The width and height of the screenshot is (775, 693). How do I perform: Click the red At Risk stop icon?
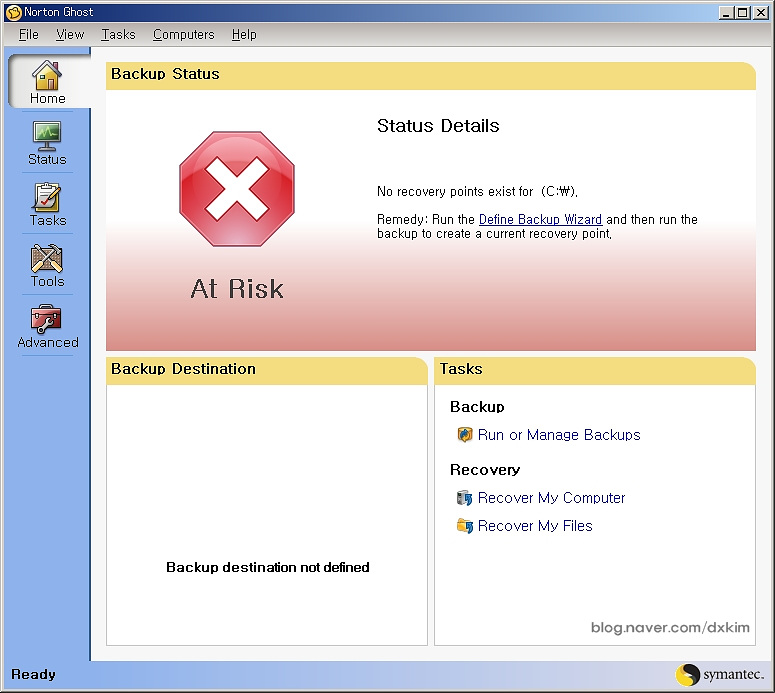click(x=237, y=189)
